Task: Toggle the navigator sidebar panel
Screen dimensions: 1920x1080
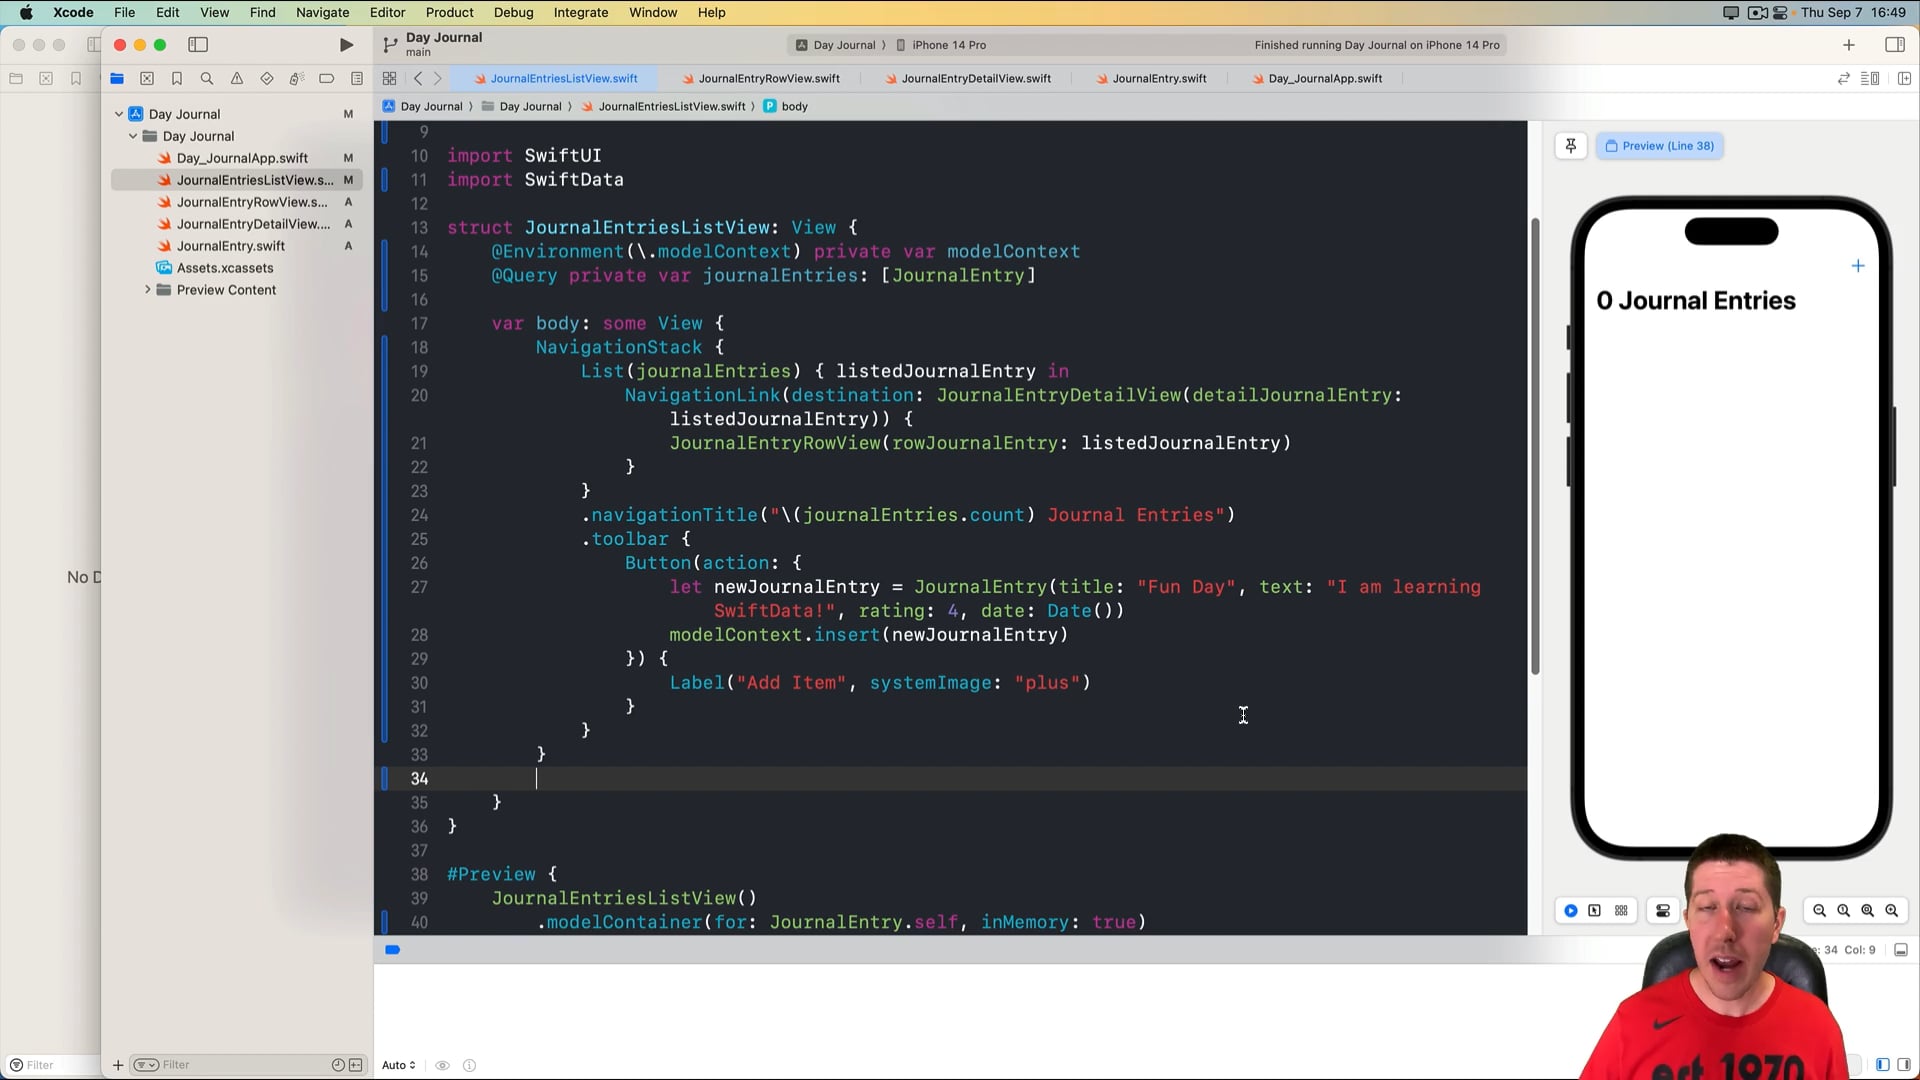Action: point(198,45)
